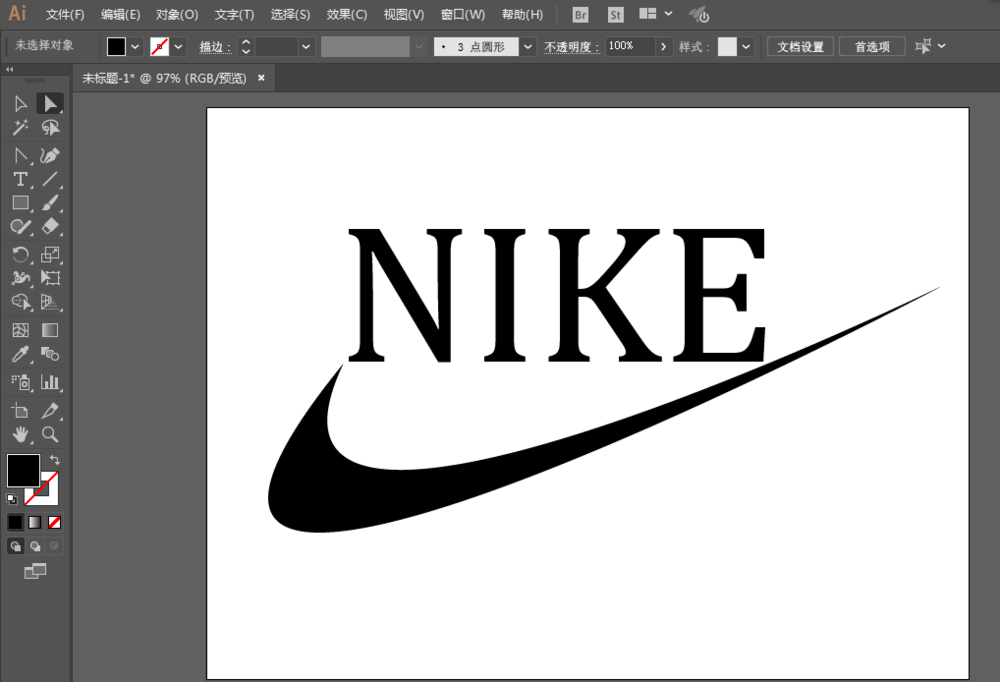The width and height of the screenshot is (1000, 682).
Task: Open Adobe Bridge via Br icon
Action: tap(580, 15)
